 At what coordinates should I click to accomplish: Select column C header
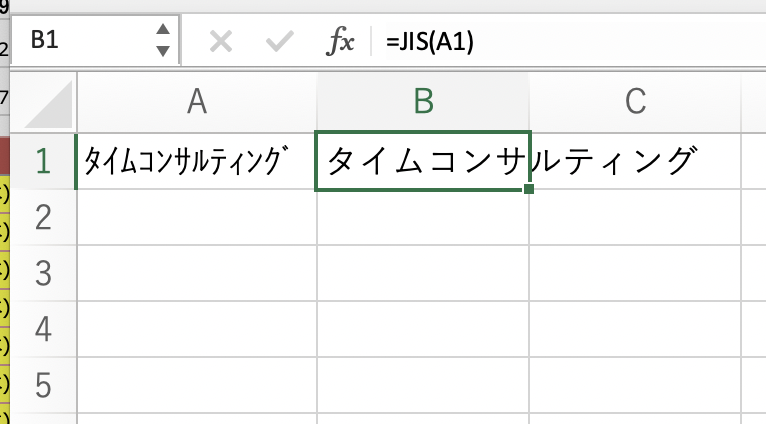click(x=636, y=100)
